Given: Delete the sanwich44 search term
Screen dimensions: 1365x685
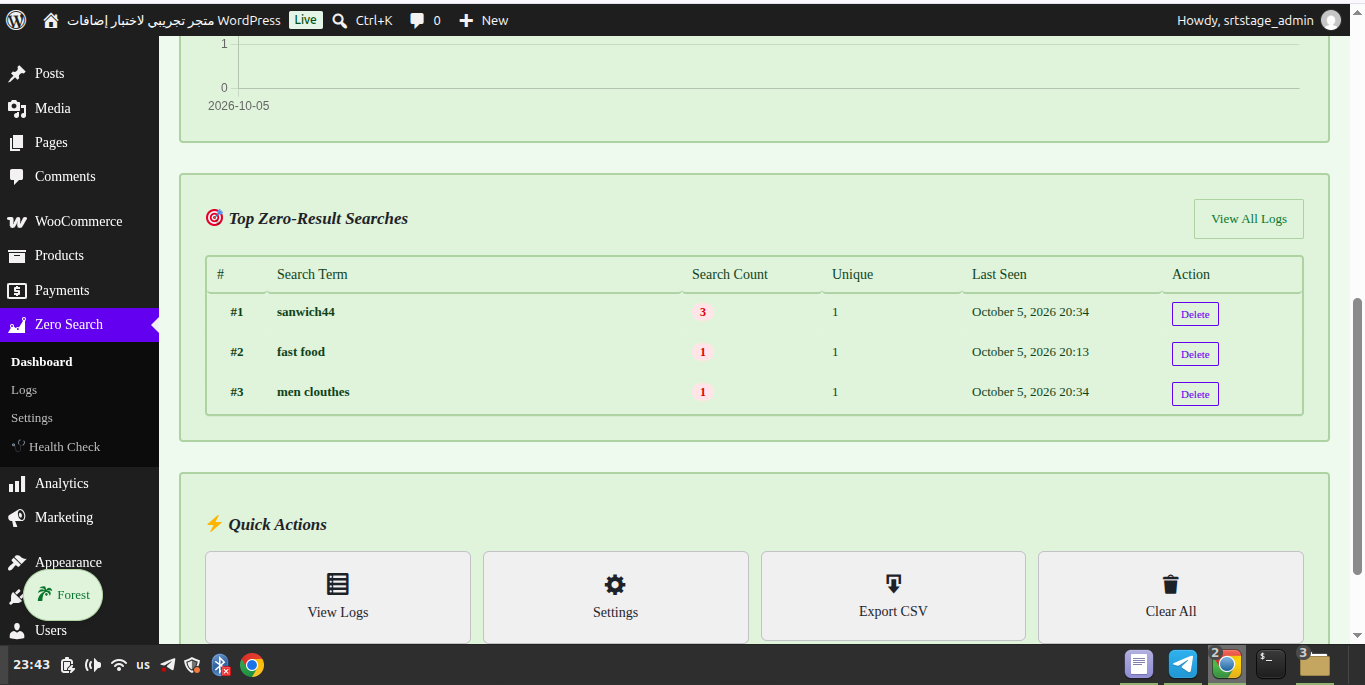Looking at the screenshot, I should pyautogui.click(x=1195, y=314).
